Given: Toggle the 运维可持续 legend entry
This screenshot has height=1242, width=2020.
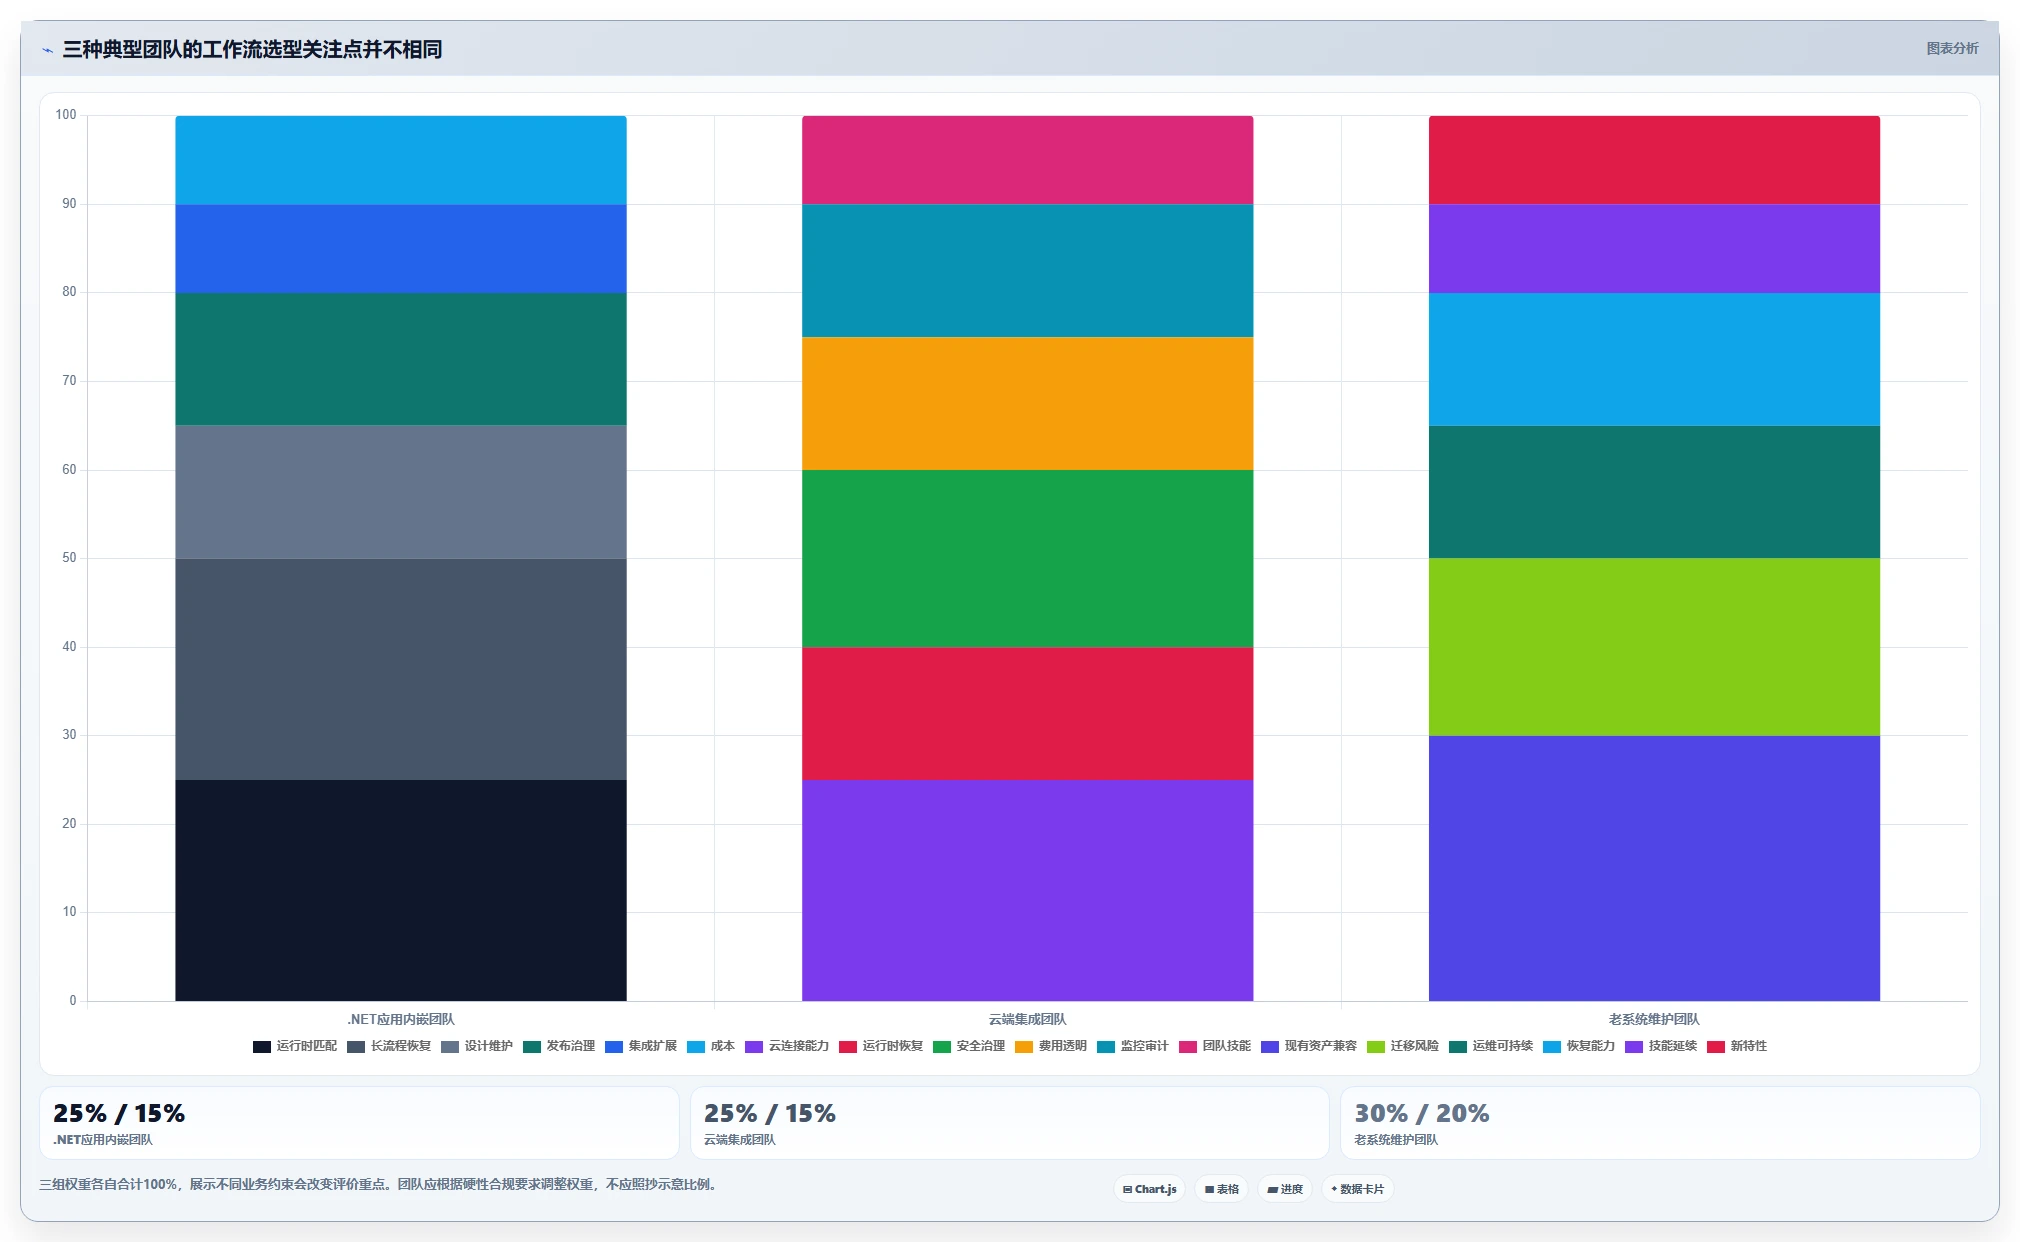Looking at the screenshot, I should point(1491,1046).
